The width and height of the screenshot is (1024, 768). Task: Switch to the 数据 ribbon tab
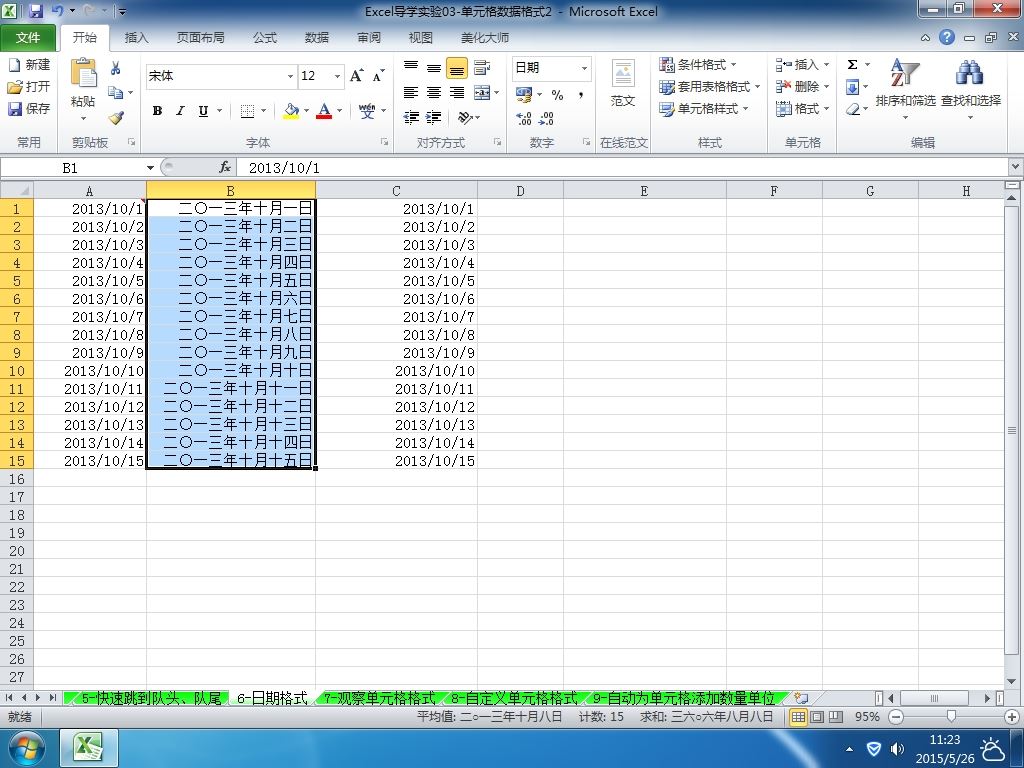tap(317, 38)
